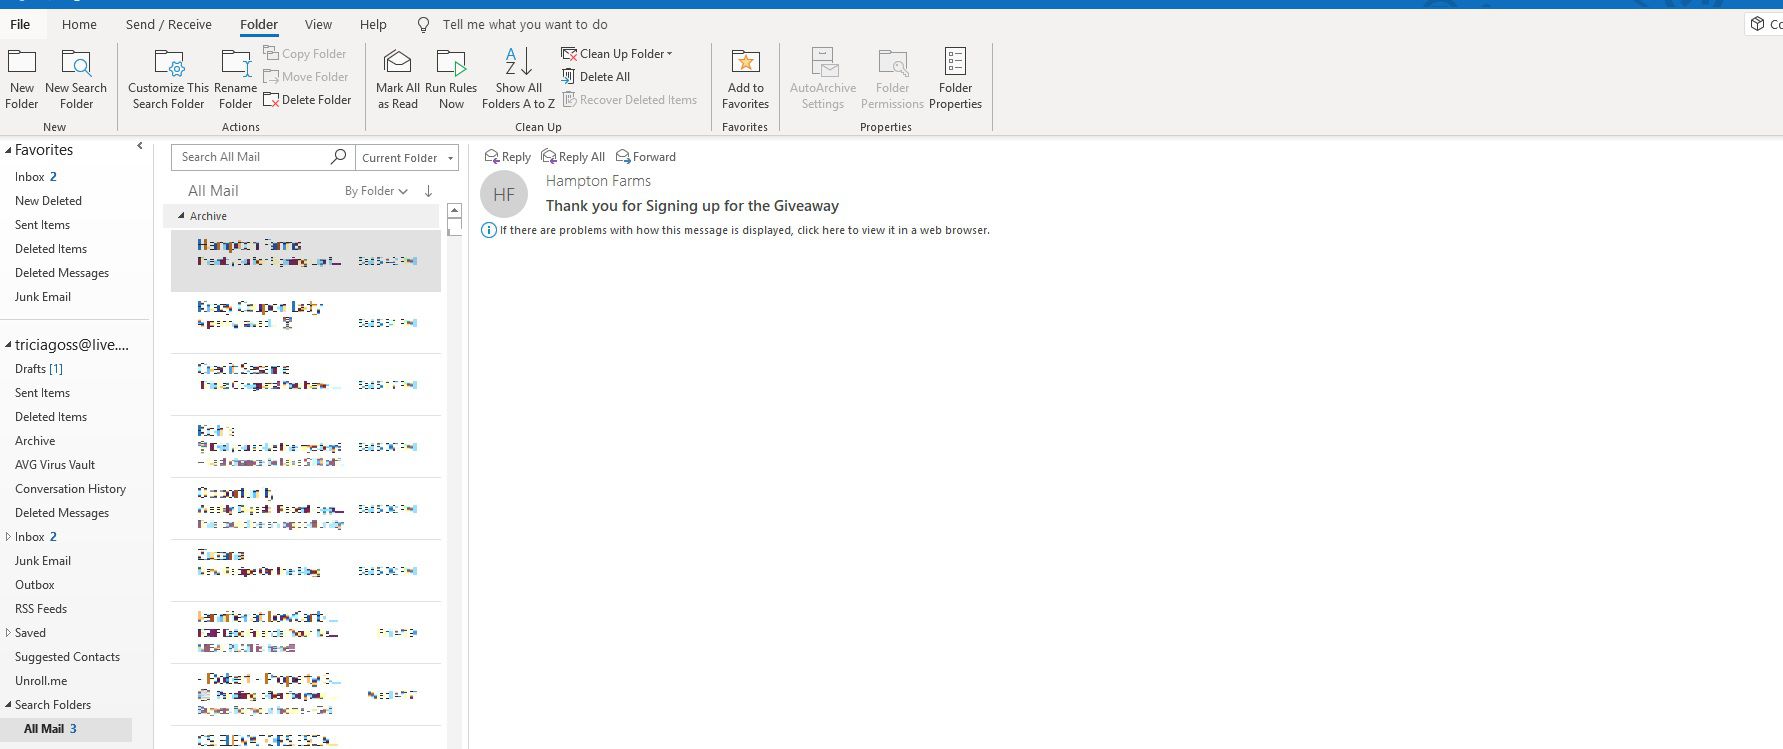The width and height of the screenshot is (1783, 749).
Task: Mark All as Read
Action: click(398, 79)
